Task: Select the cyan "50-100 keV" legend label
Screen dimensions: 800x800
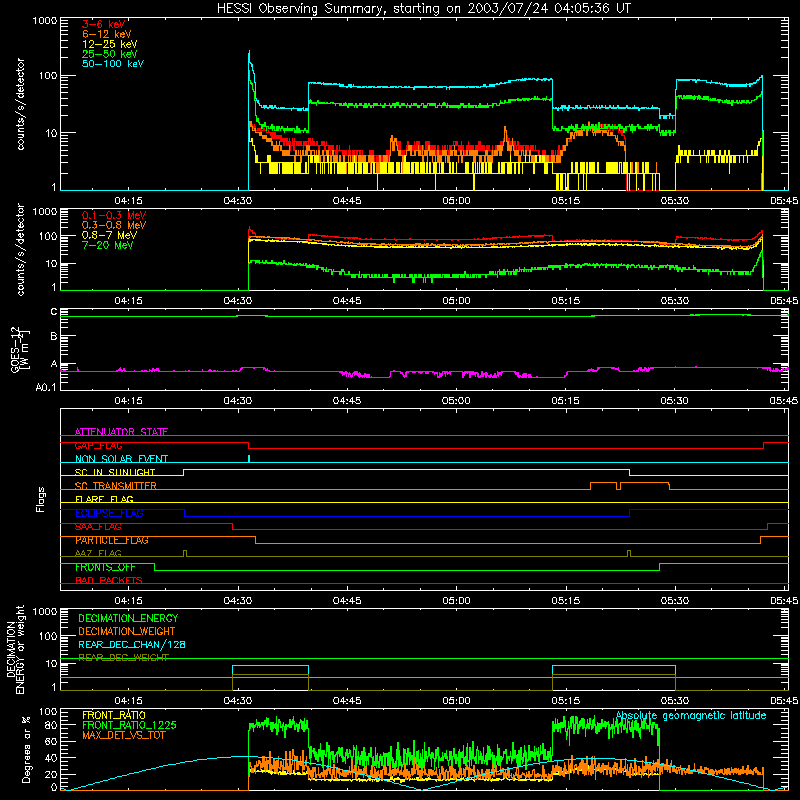Action: point(113,64)
